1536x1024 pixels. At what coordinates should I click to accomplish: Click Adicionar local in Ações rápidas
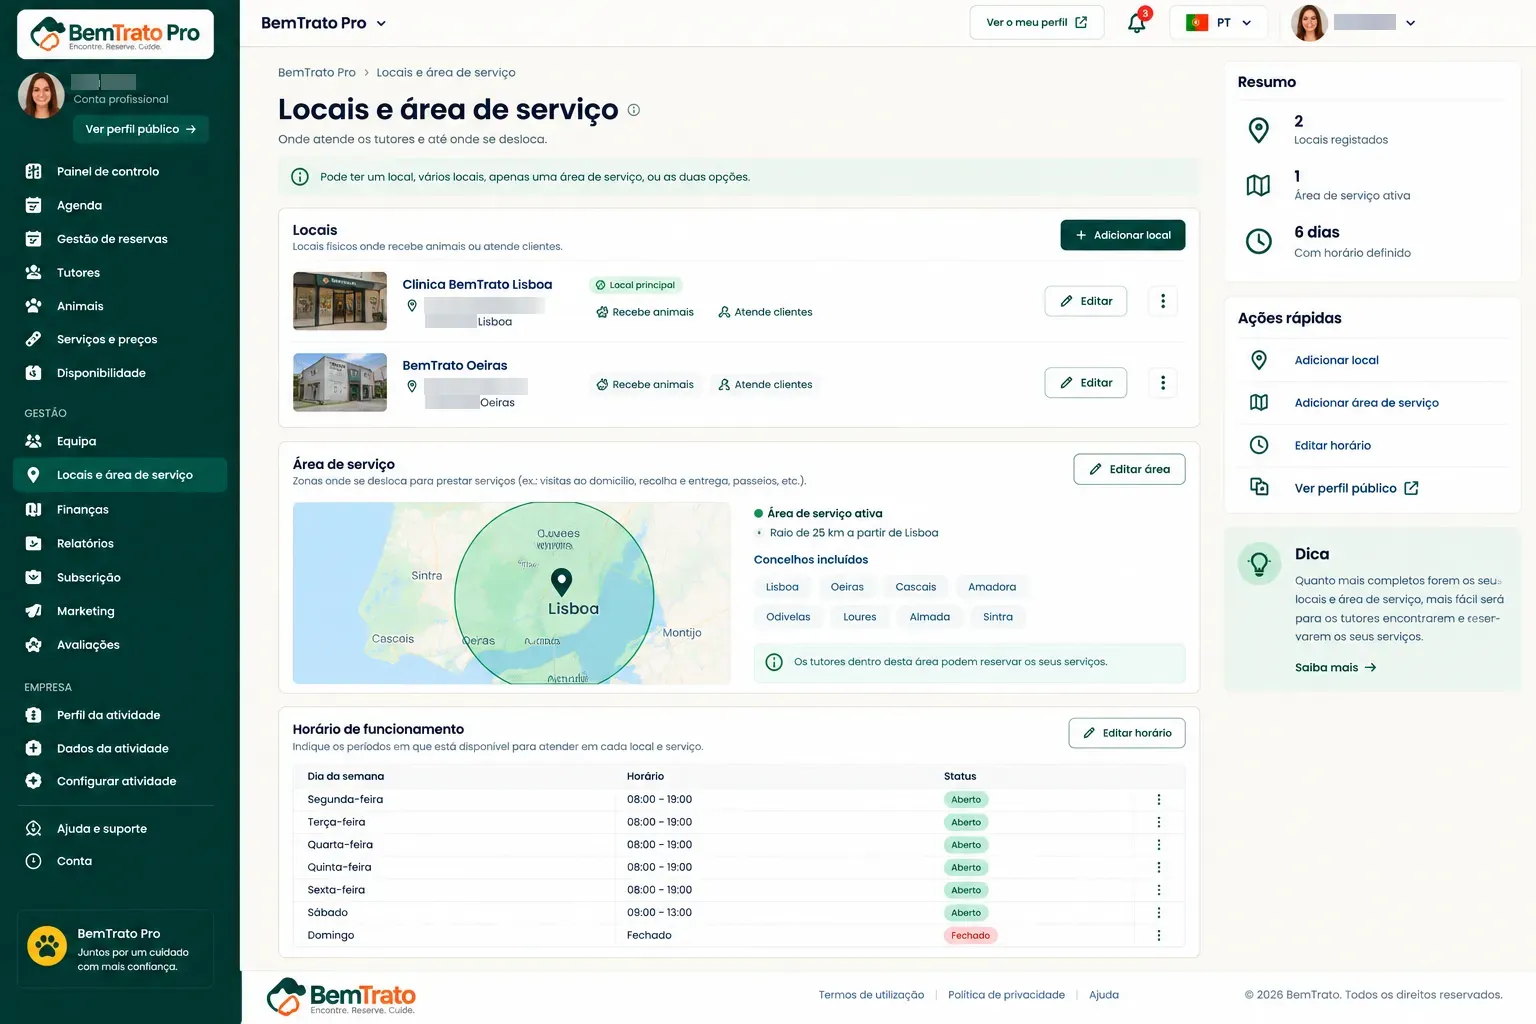[1336, 360]
